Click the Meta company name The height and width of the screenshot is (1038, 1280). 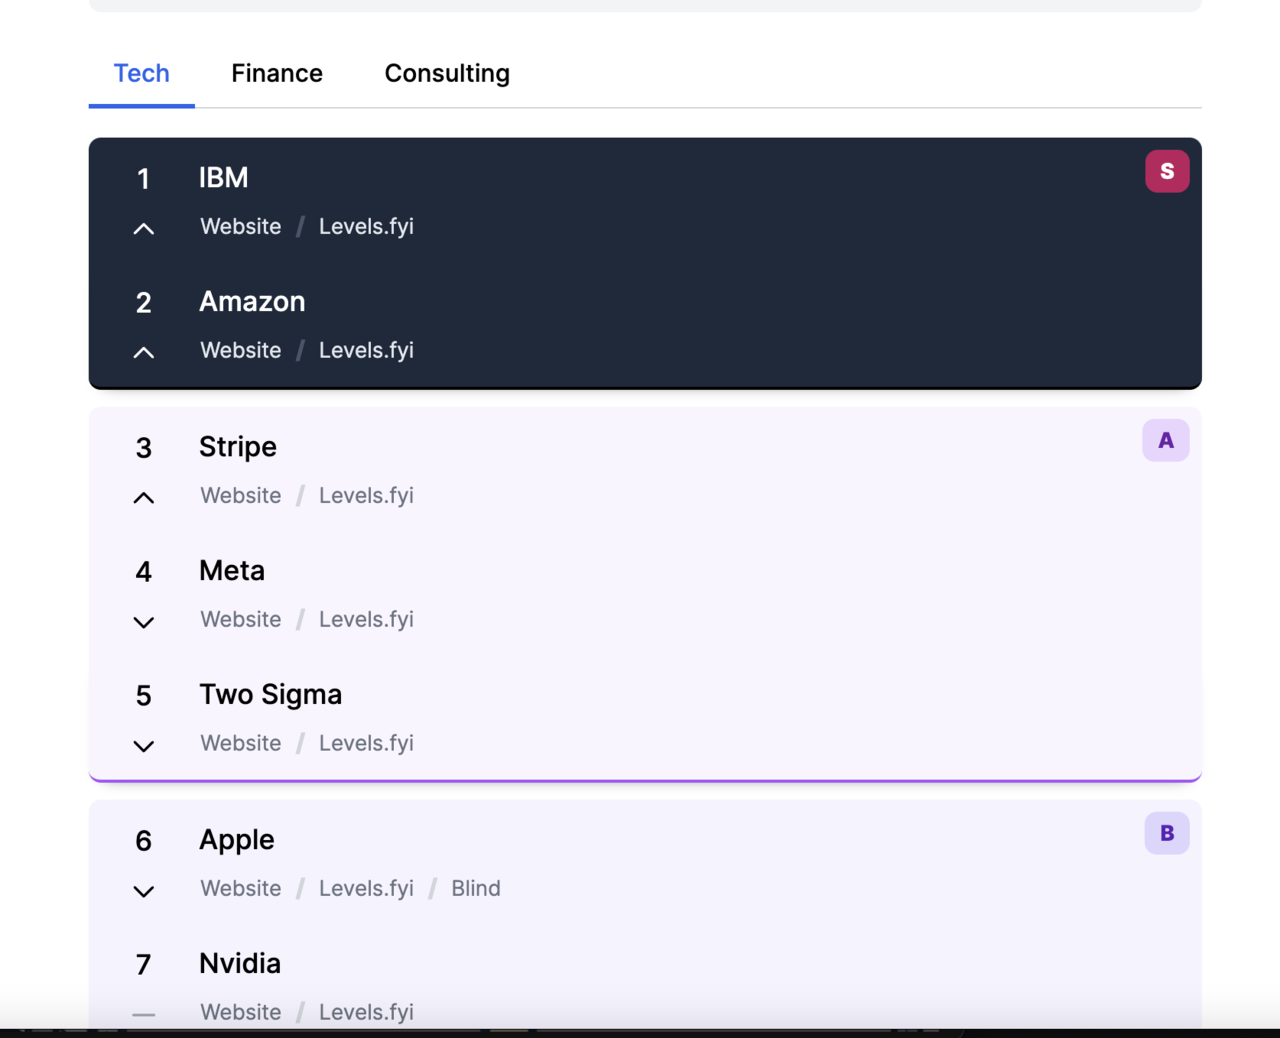click(232, 571)
